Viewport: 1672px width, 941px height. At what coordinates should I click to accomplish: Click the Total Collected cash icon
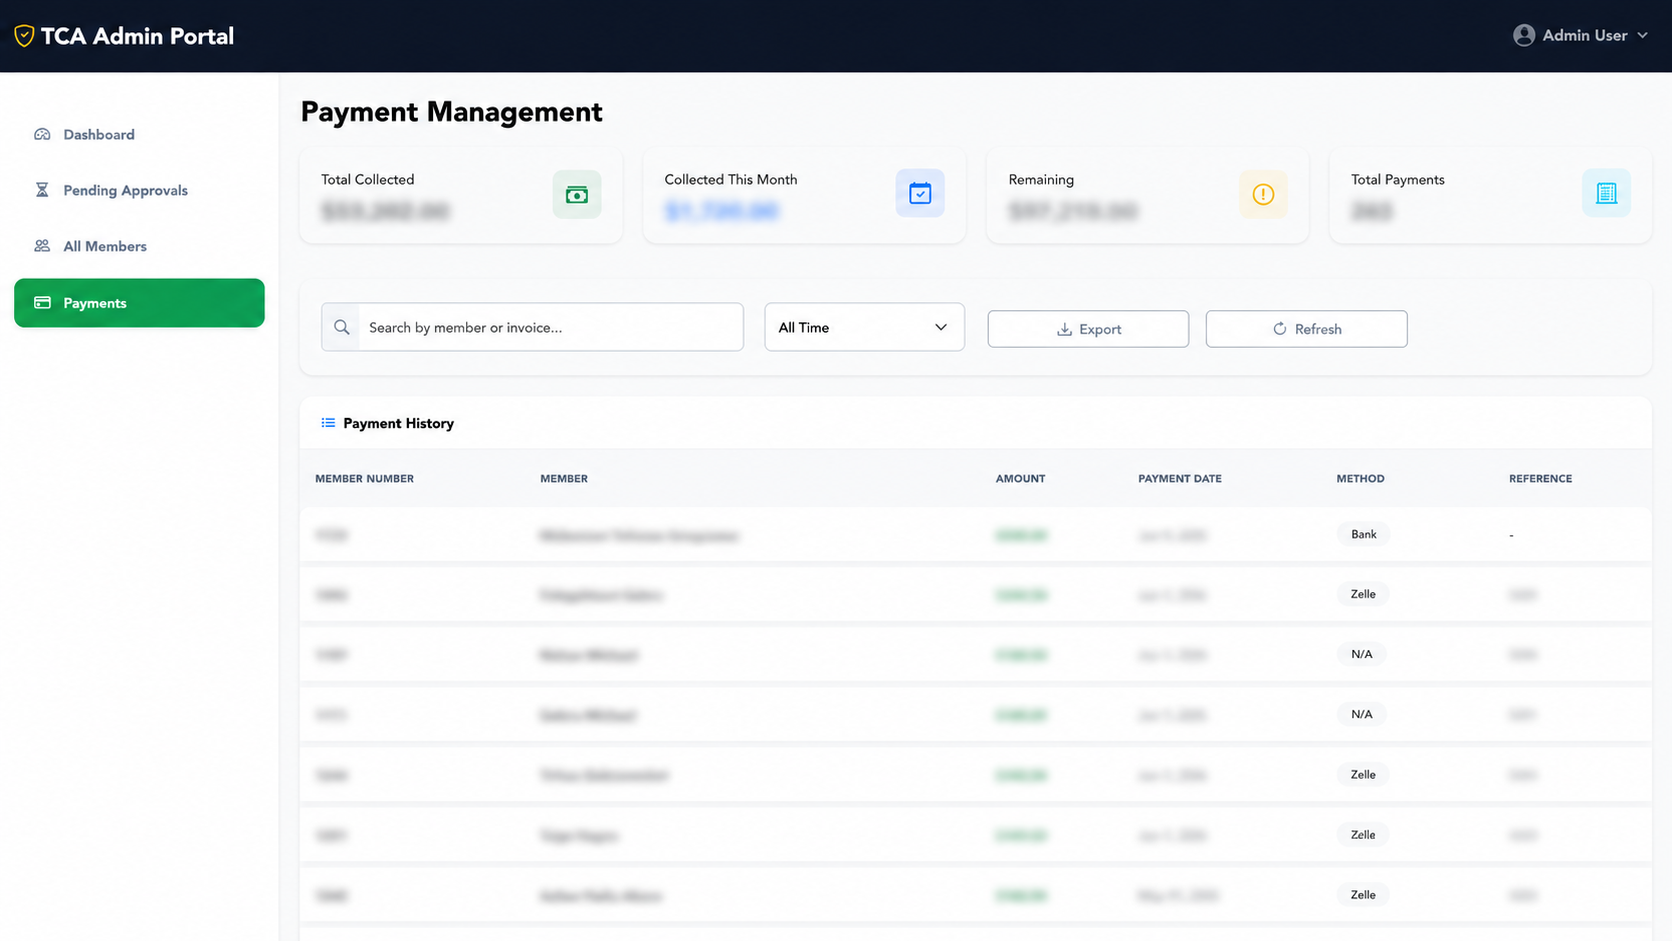tap(577, 194)
